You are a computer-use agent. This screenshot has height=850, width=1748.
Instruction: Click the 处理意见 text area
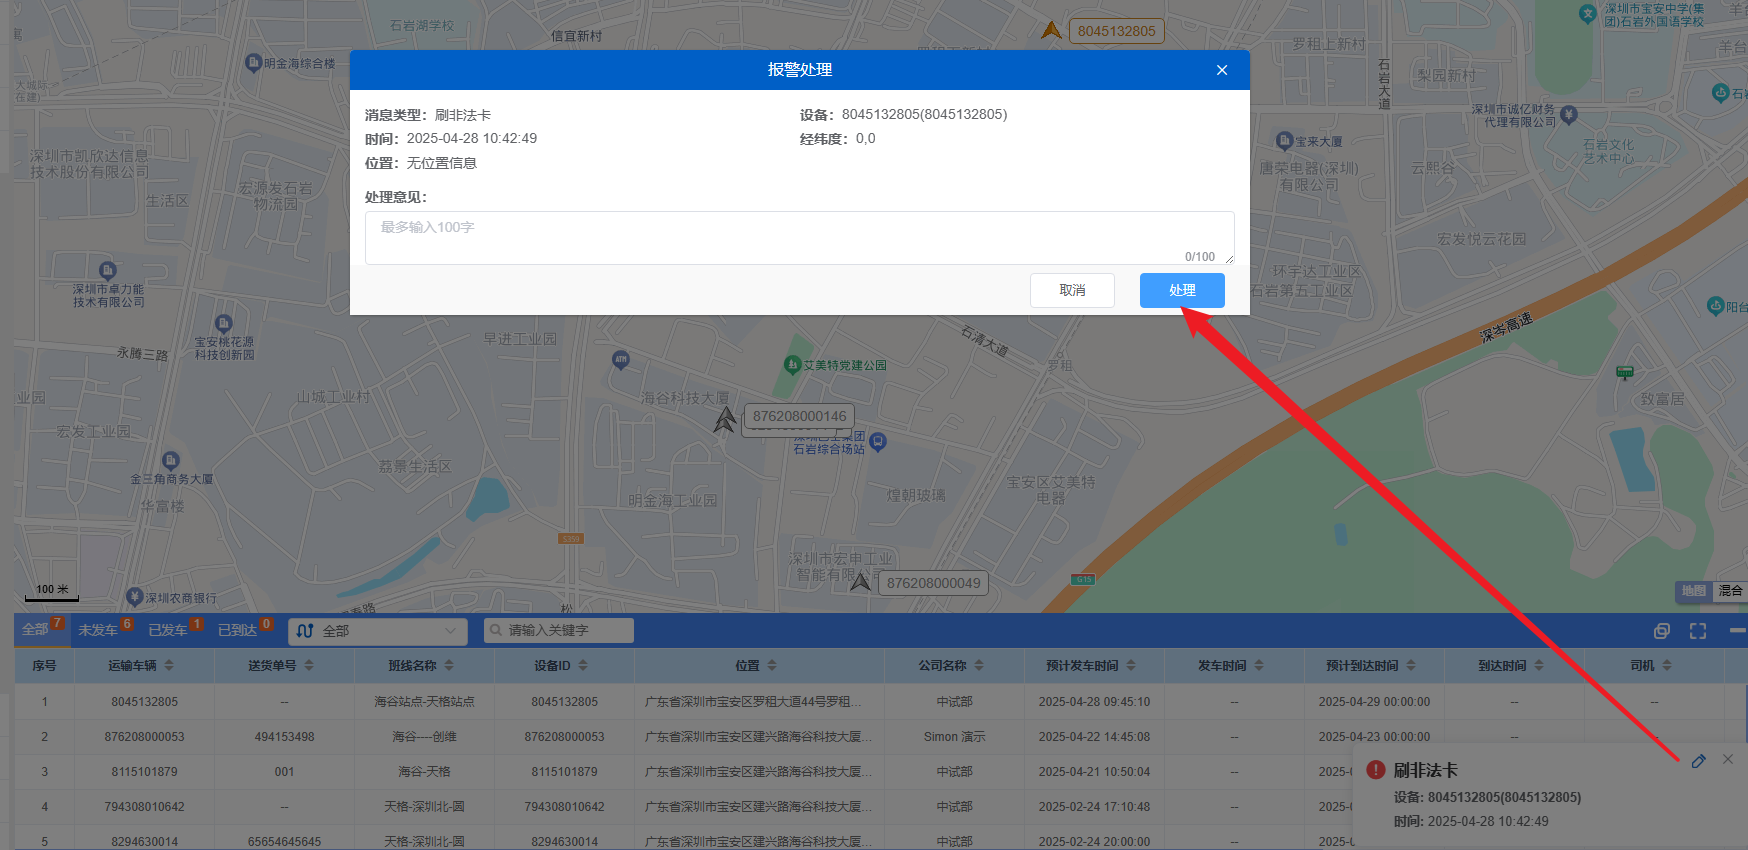799,238
